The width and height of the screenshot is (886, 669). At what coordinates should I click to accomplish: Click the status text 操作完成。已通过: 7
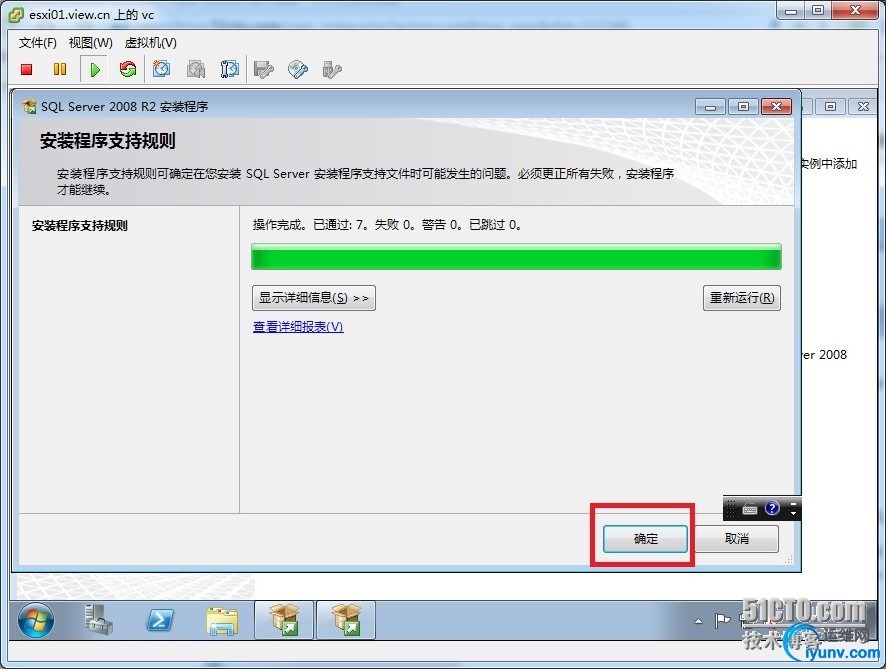(x=309, y=225)
